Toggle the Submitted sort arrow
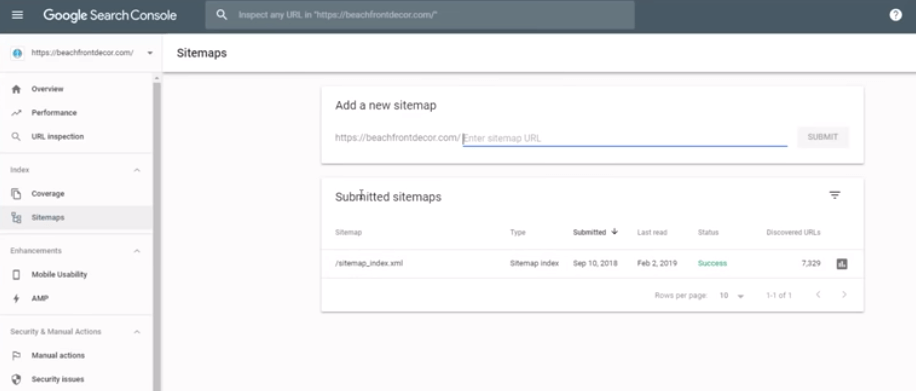This screenshot has width=916, height=391. tap(614, 231)
